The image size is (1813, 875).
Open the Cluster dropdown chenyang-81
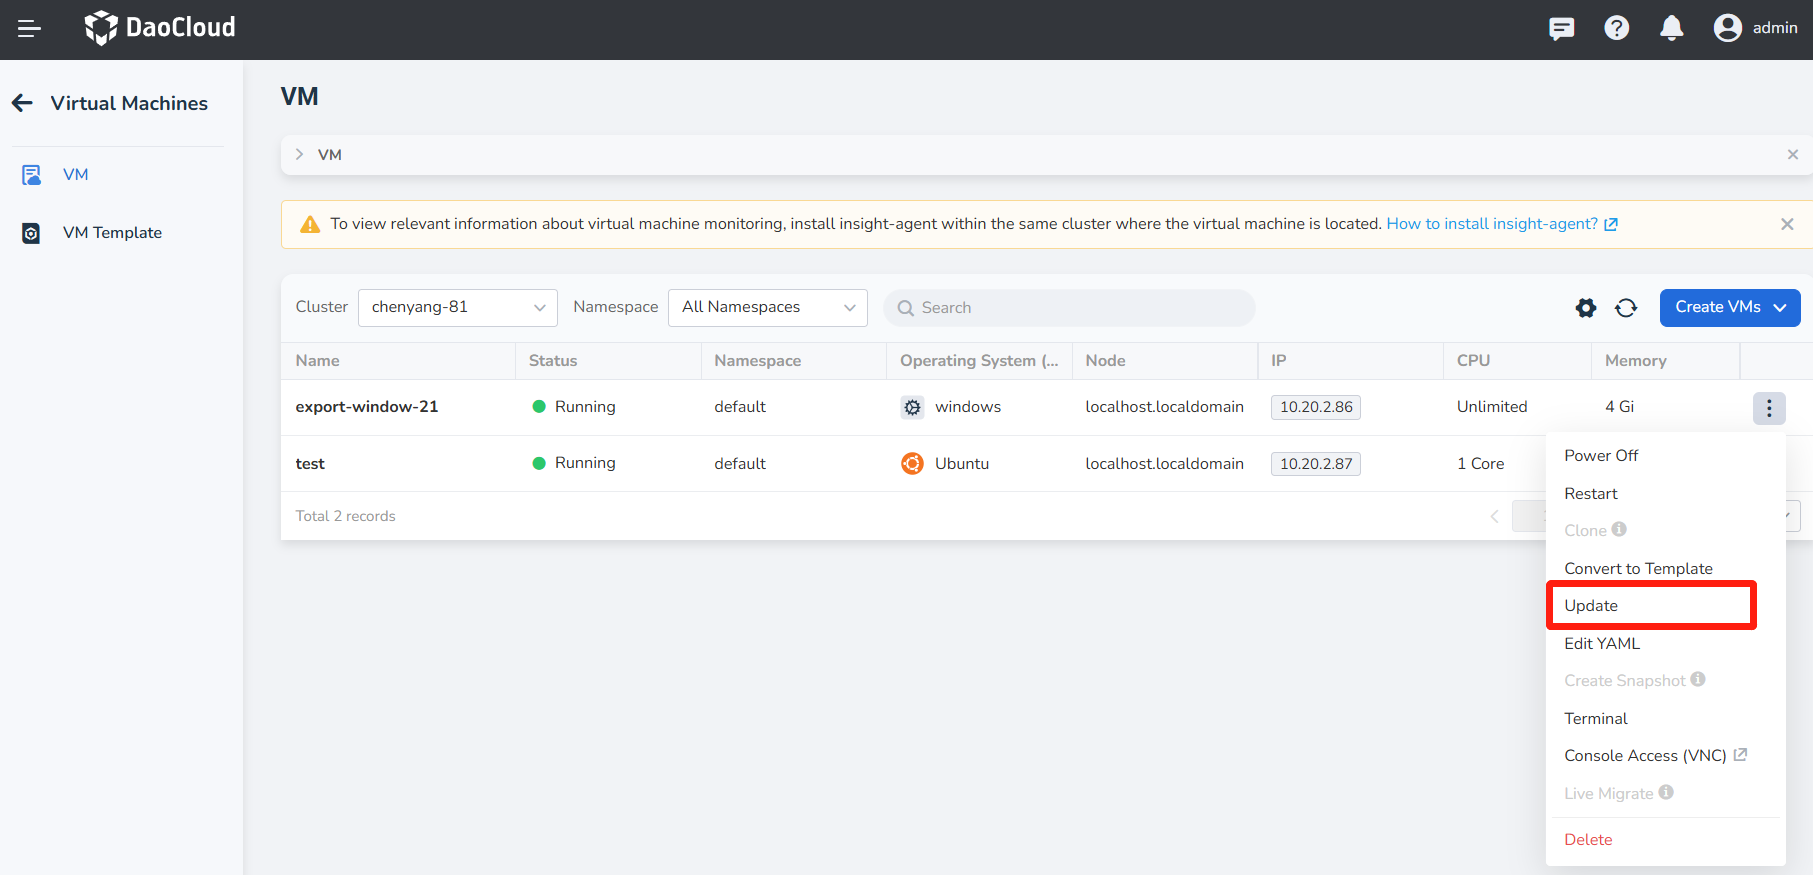coord(457,307)
